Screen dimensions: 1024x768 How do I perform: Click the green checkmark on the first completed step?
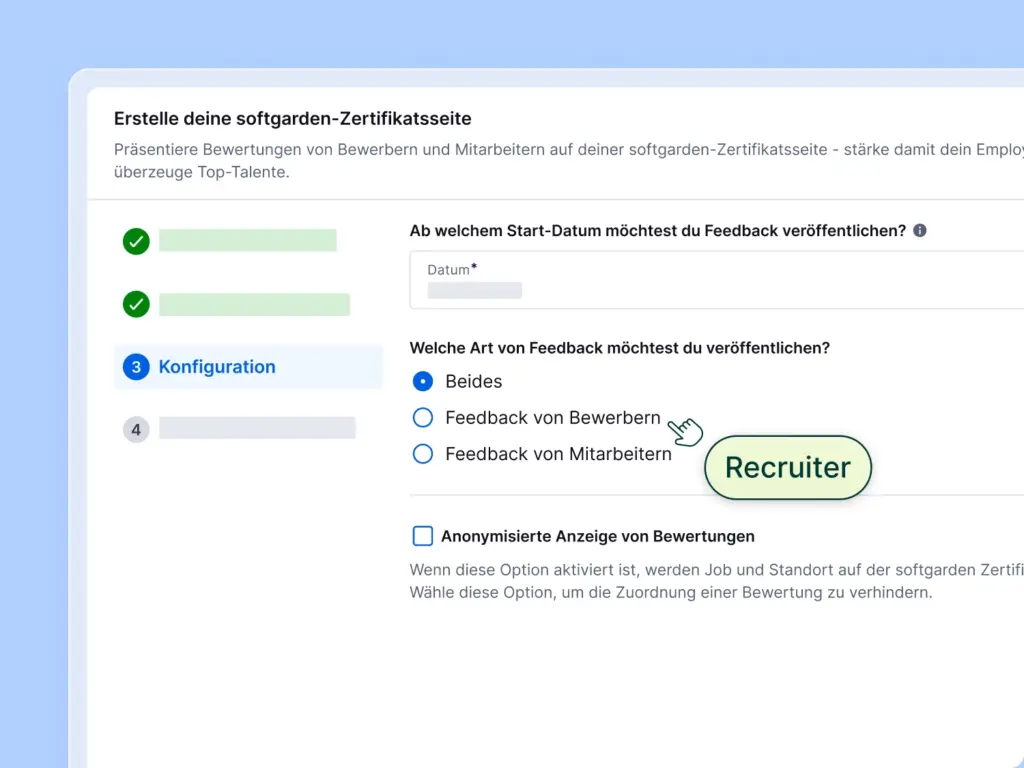pos(135,241)
